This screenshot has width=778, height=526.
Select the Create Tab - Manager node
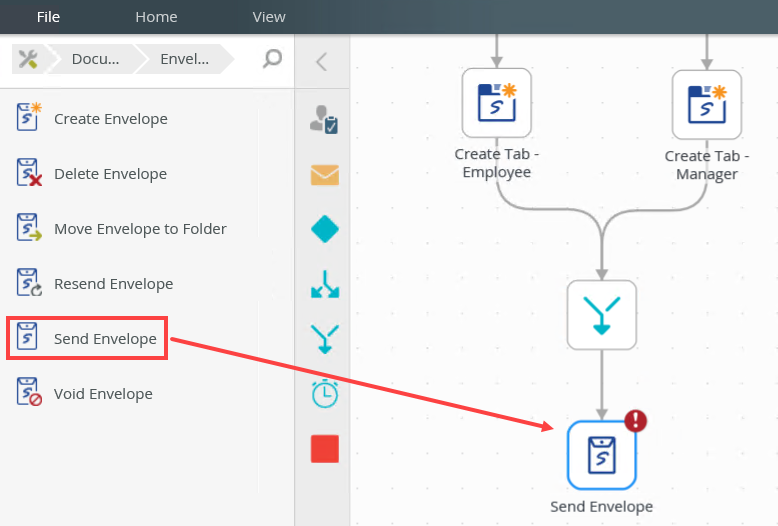(707, 105)
